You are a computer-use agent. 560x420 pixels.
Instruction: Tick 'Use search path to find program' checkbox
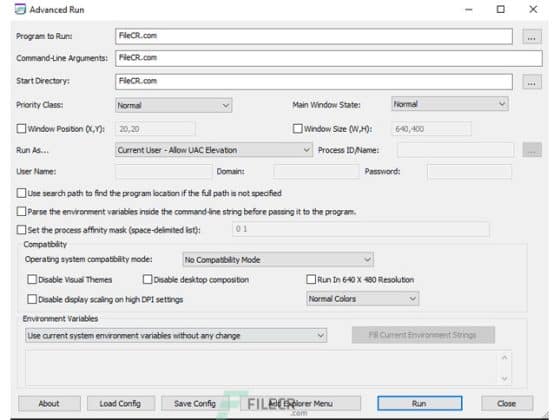[x=21, y=193]
